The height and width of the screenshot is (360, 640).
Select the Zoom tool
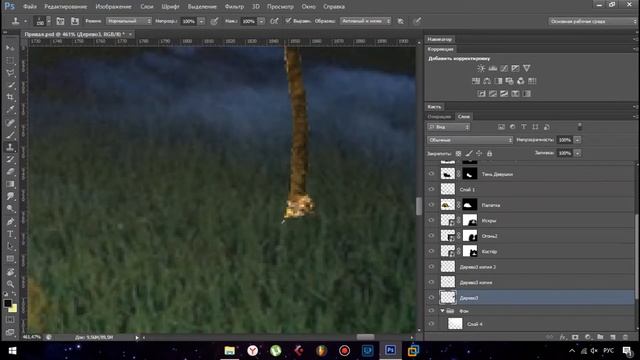(x=10, y=284)
